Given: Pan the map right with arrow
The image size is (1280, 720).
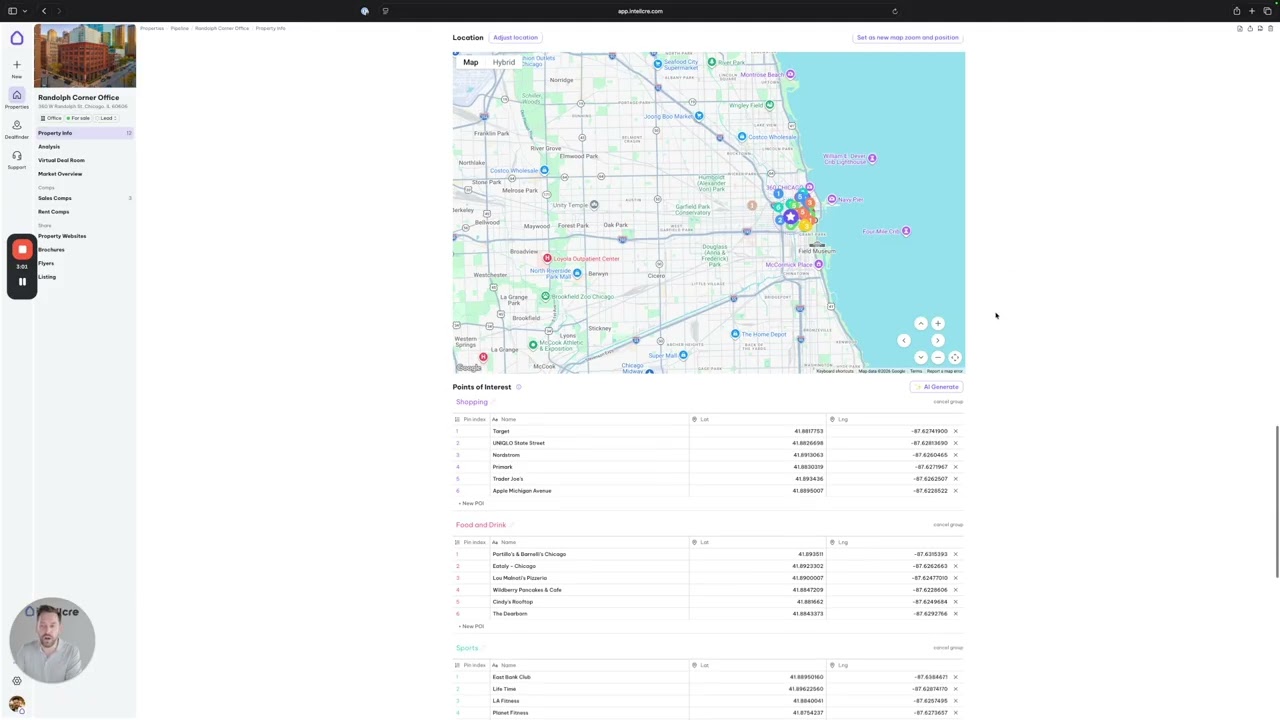Looking at the screenshot, I should coord(938,340).
